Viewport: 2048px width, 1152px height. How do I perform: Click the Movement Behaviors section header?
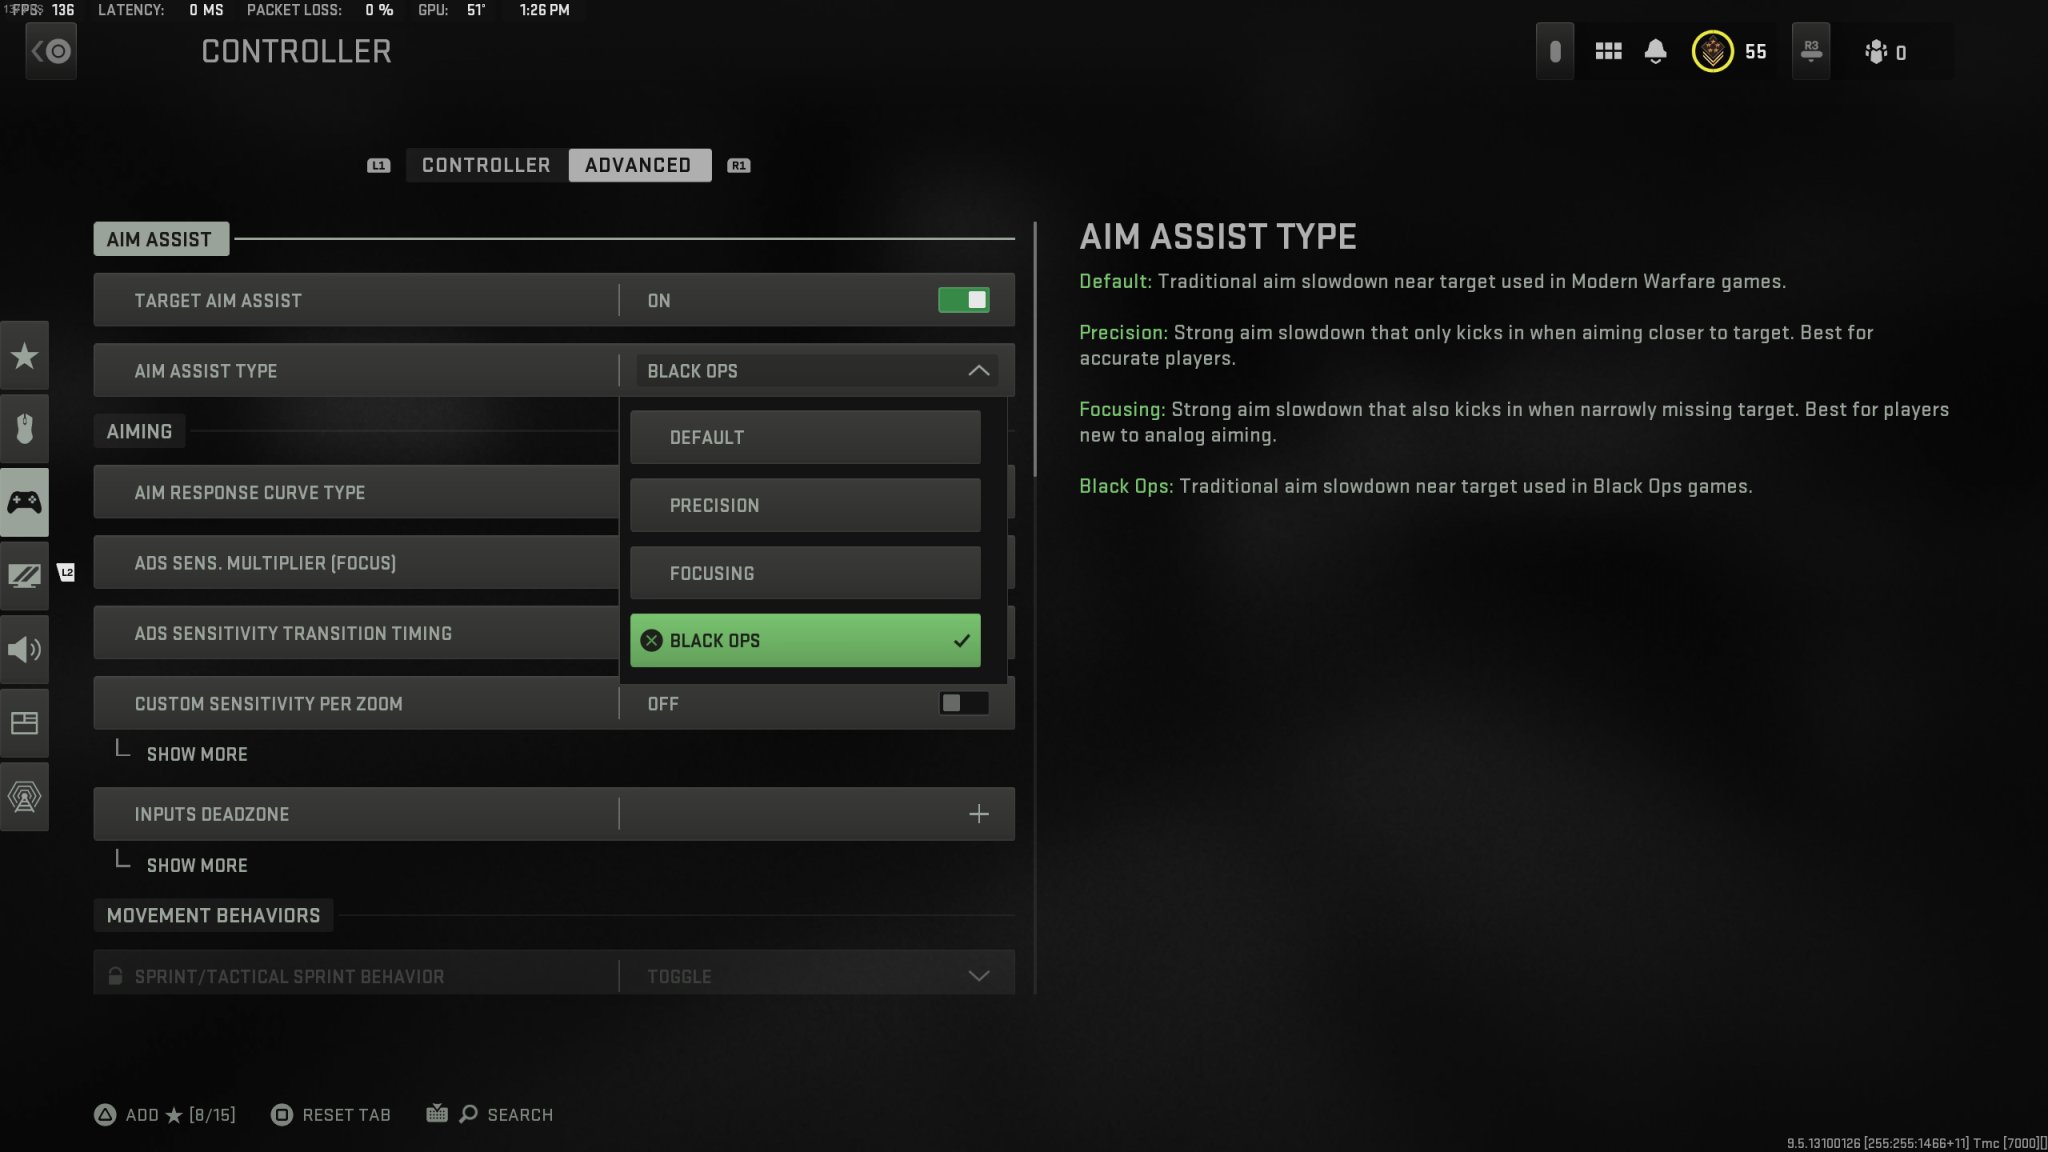point(213,915)
